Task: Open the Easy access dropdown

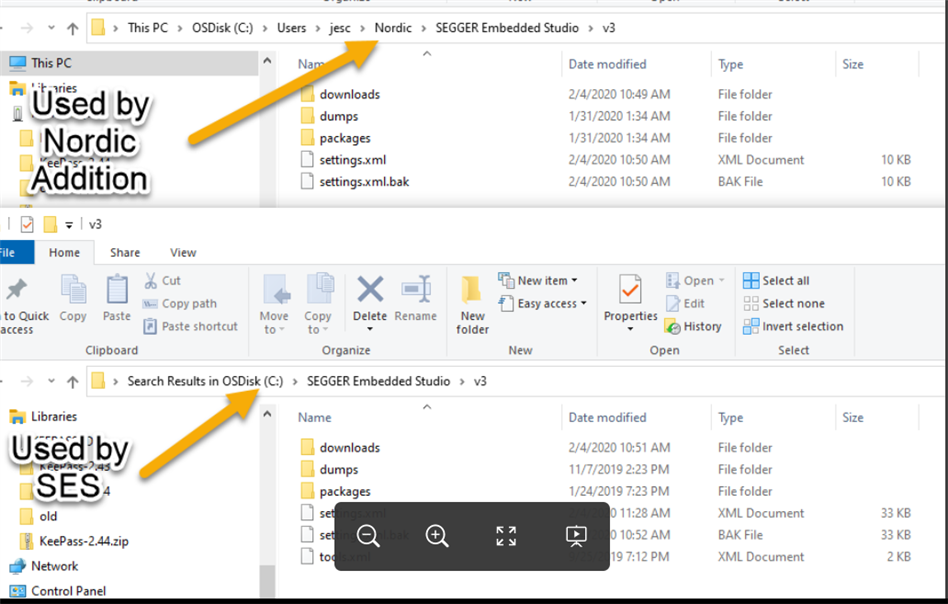Action: pyautogui.click(x=542, y=304)
